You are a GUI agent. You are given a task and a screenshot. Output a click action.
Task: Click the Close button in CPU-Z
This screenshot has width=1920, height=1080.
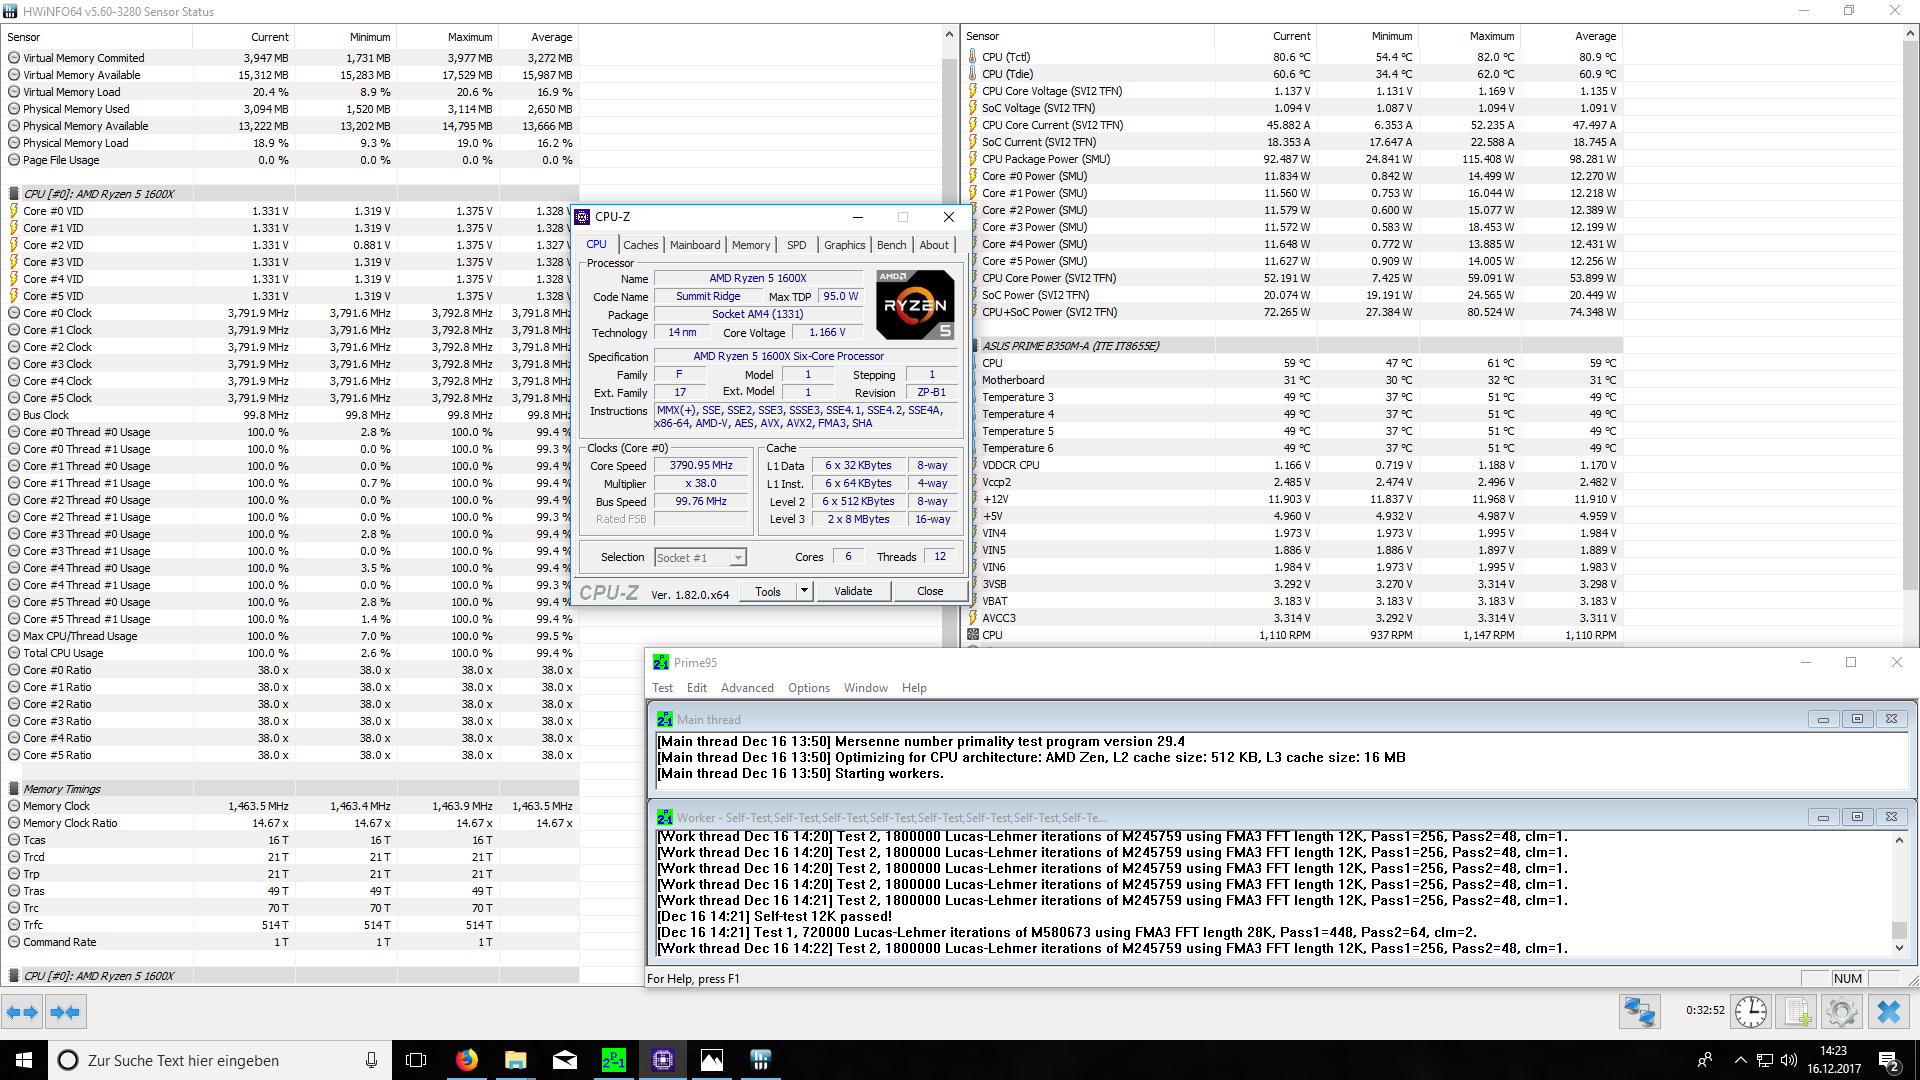coord(930,591)
